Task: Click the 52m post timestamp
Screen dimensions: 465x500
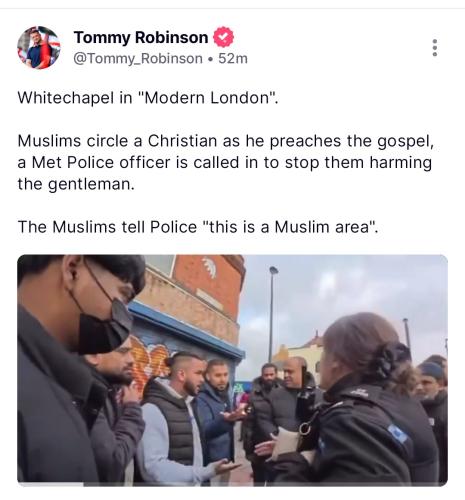Action: pyautogui.click(x=233, y=59)
